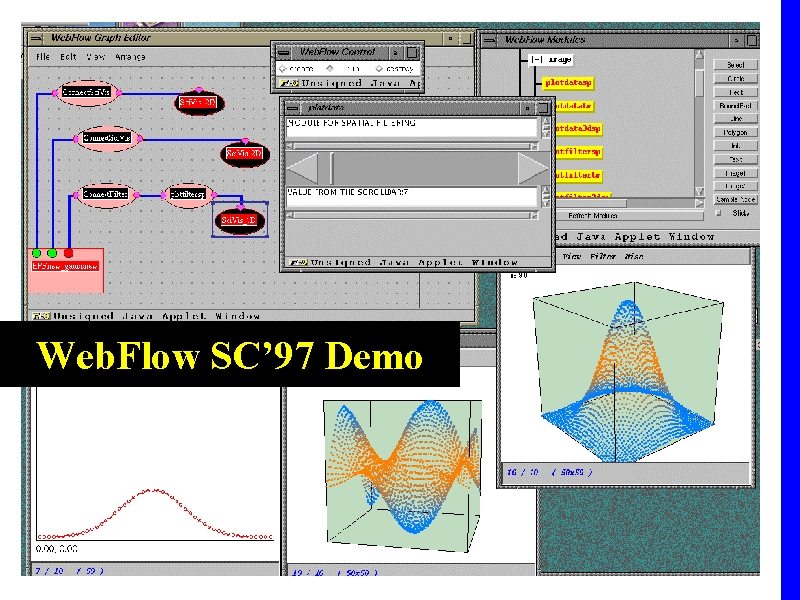Click the Select tool button
The image size is (800, 600).
(735, 65)
